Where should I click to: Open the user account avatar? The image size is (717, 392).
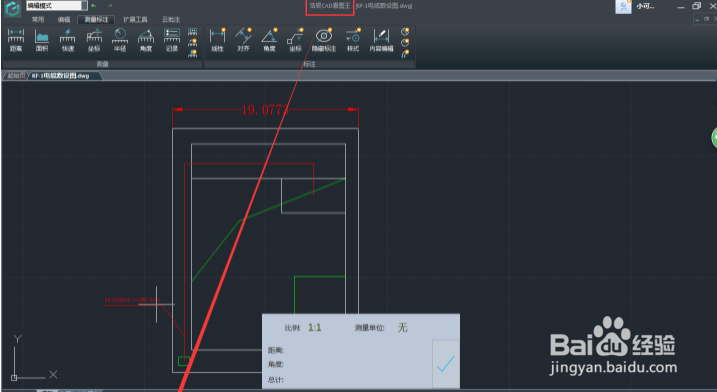[x=623, y=6]
